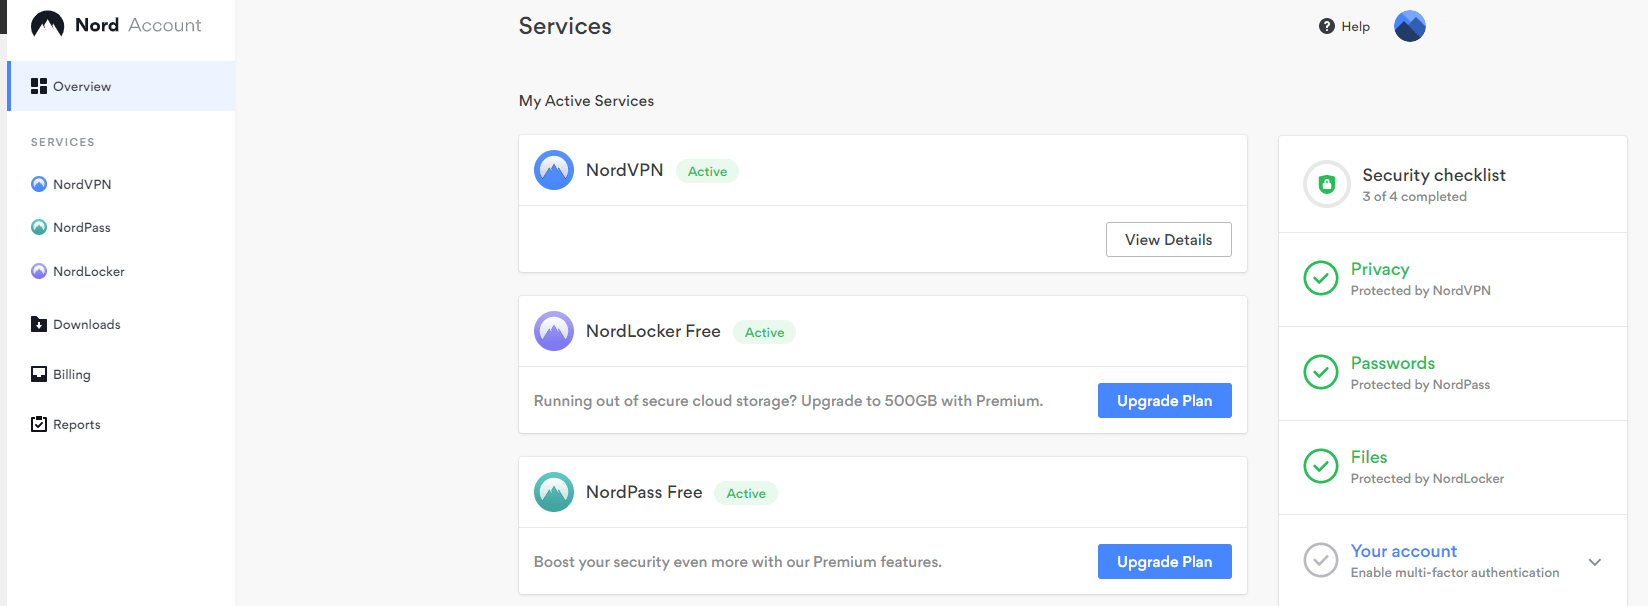Screen dimensions: 1648x606
Task: Click the NordPass Free card logo
Action: (x=554, y=492)
